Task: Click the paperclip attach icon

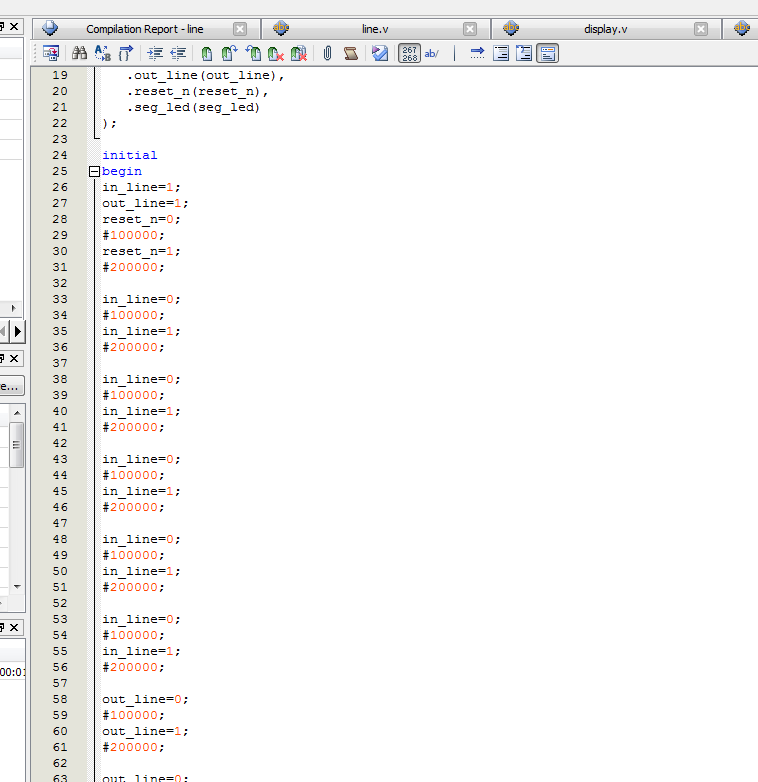Action: (x=327, y=53)
